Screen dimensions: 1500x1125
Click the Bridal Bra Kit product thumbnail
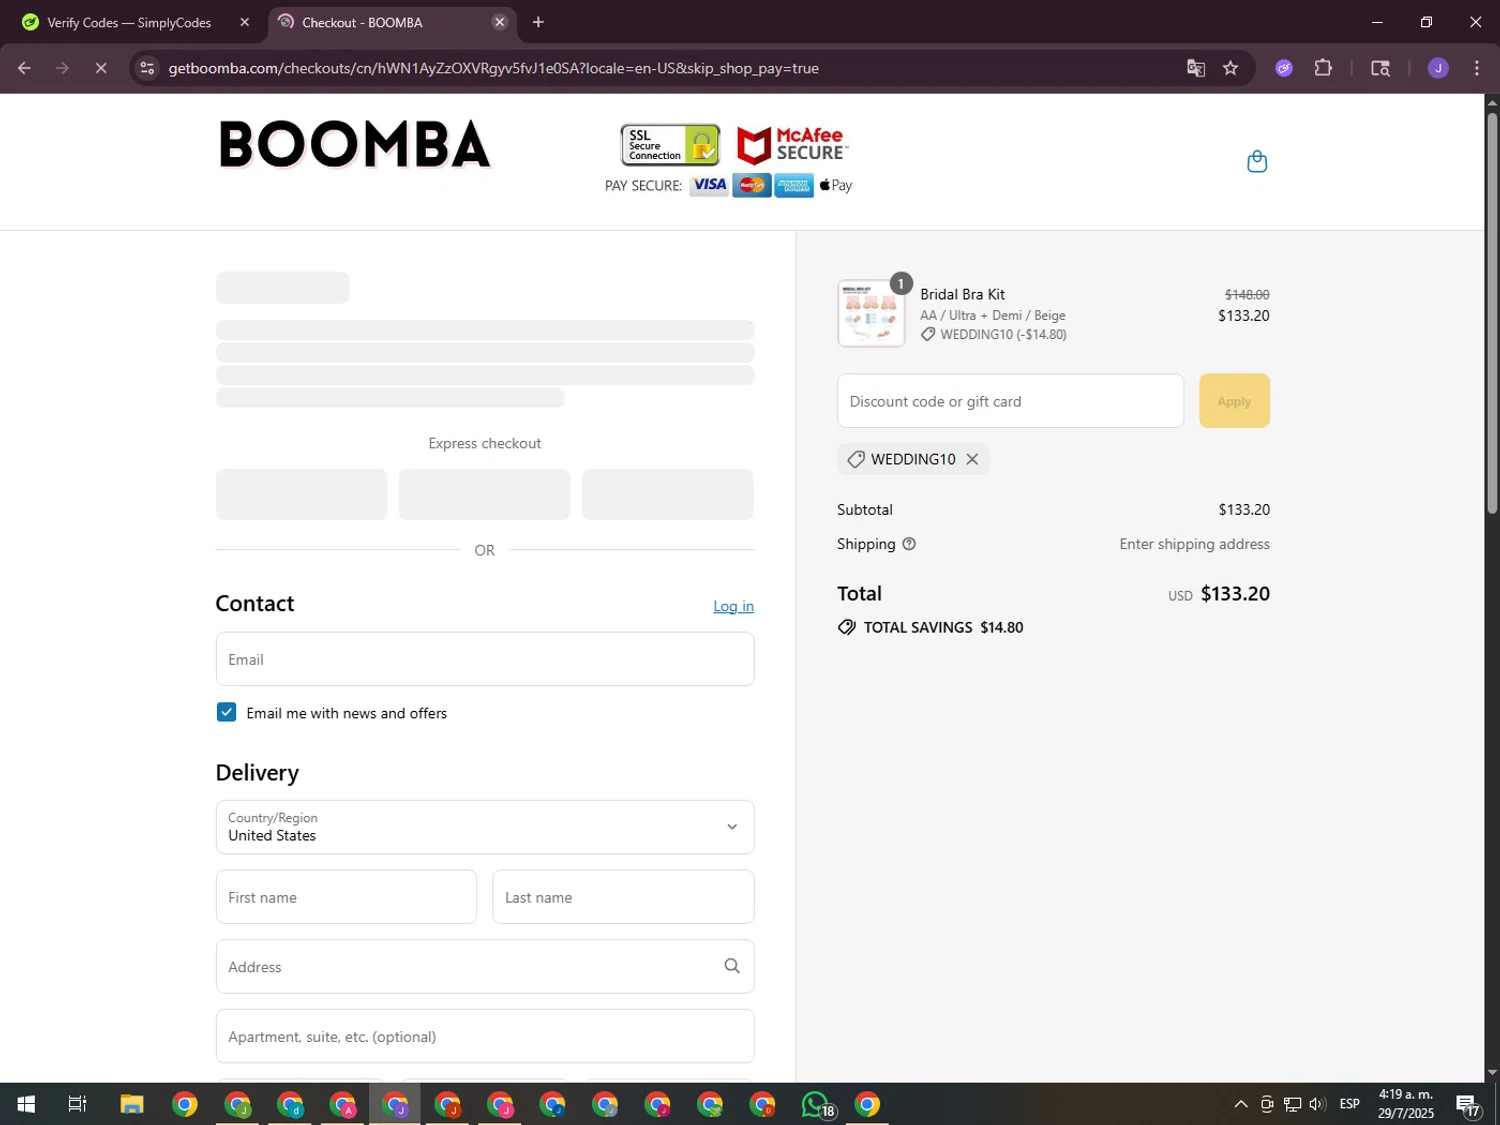pyautogui.click(x=871, y=313)
